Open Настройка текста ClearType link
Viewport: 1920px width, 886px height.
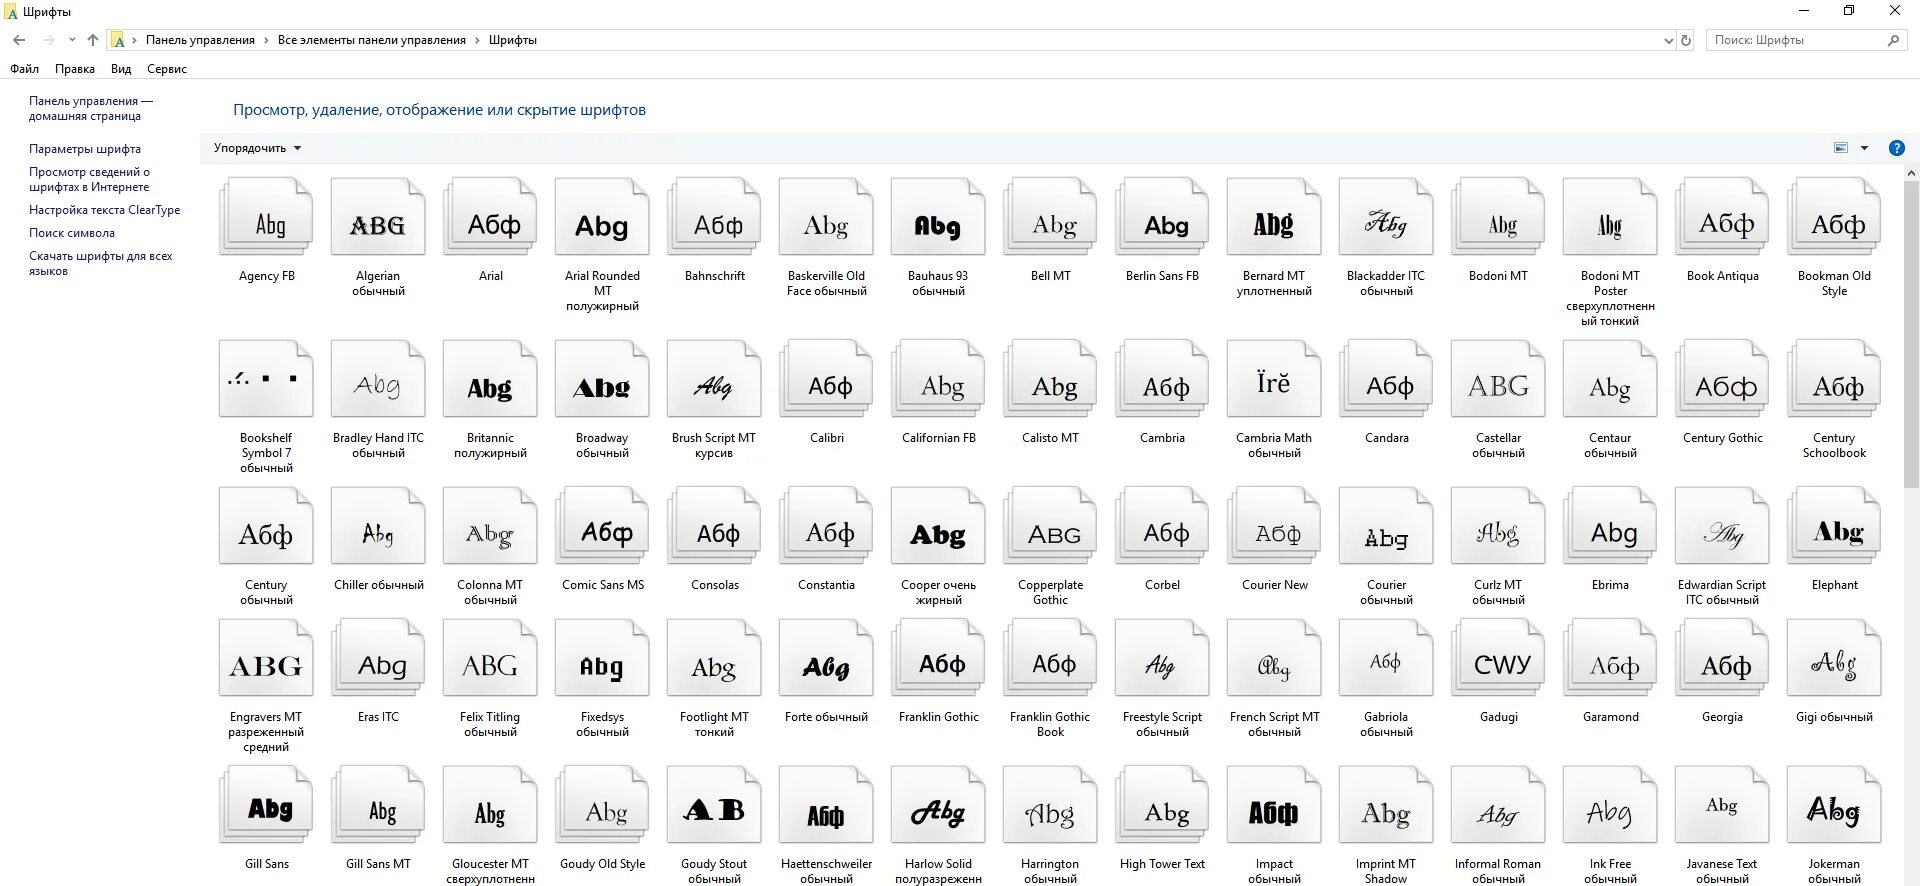105,210
